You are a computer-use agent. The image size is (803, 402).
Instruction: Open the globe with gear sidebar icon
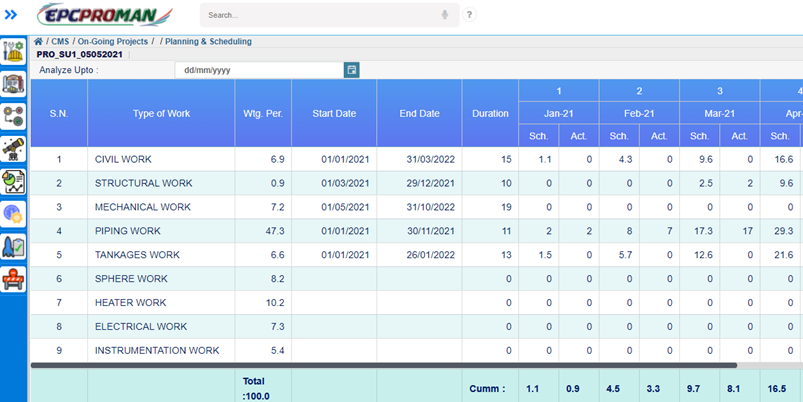coord(13,214)
